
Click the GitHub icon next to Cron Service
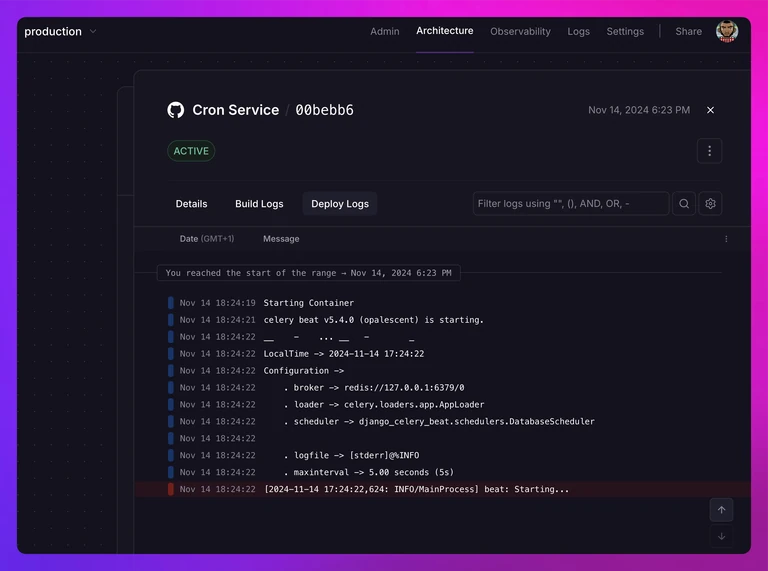(x=176, y=110)
